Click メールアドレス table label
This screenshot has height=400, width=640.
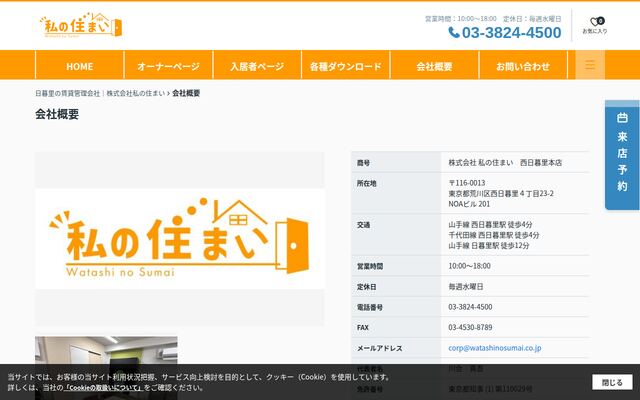pyautogui.click(x=380, y=348)
